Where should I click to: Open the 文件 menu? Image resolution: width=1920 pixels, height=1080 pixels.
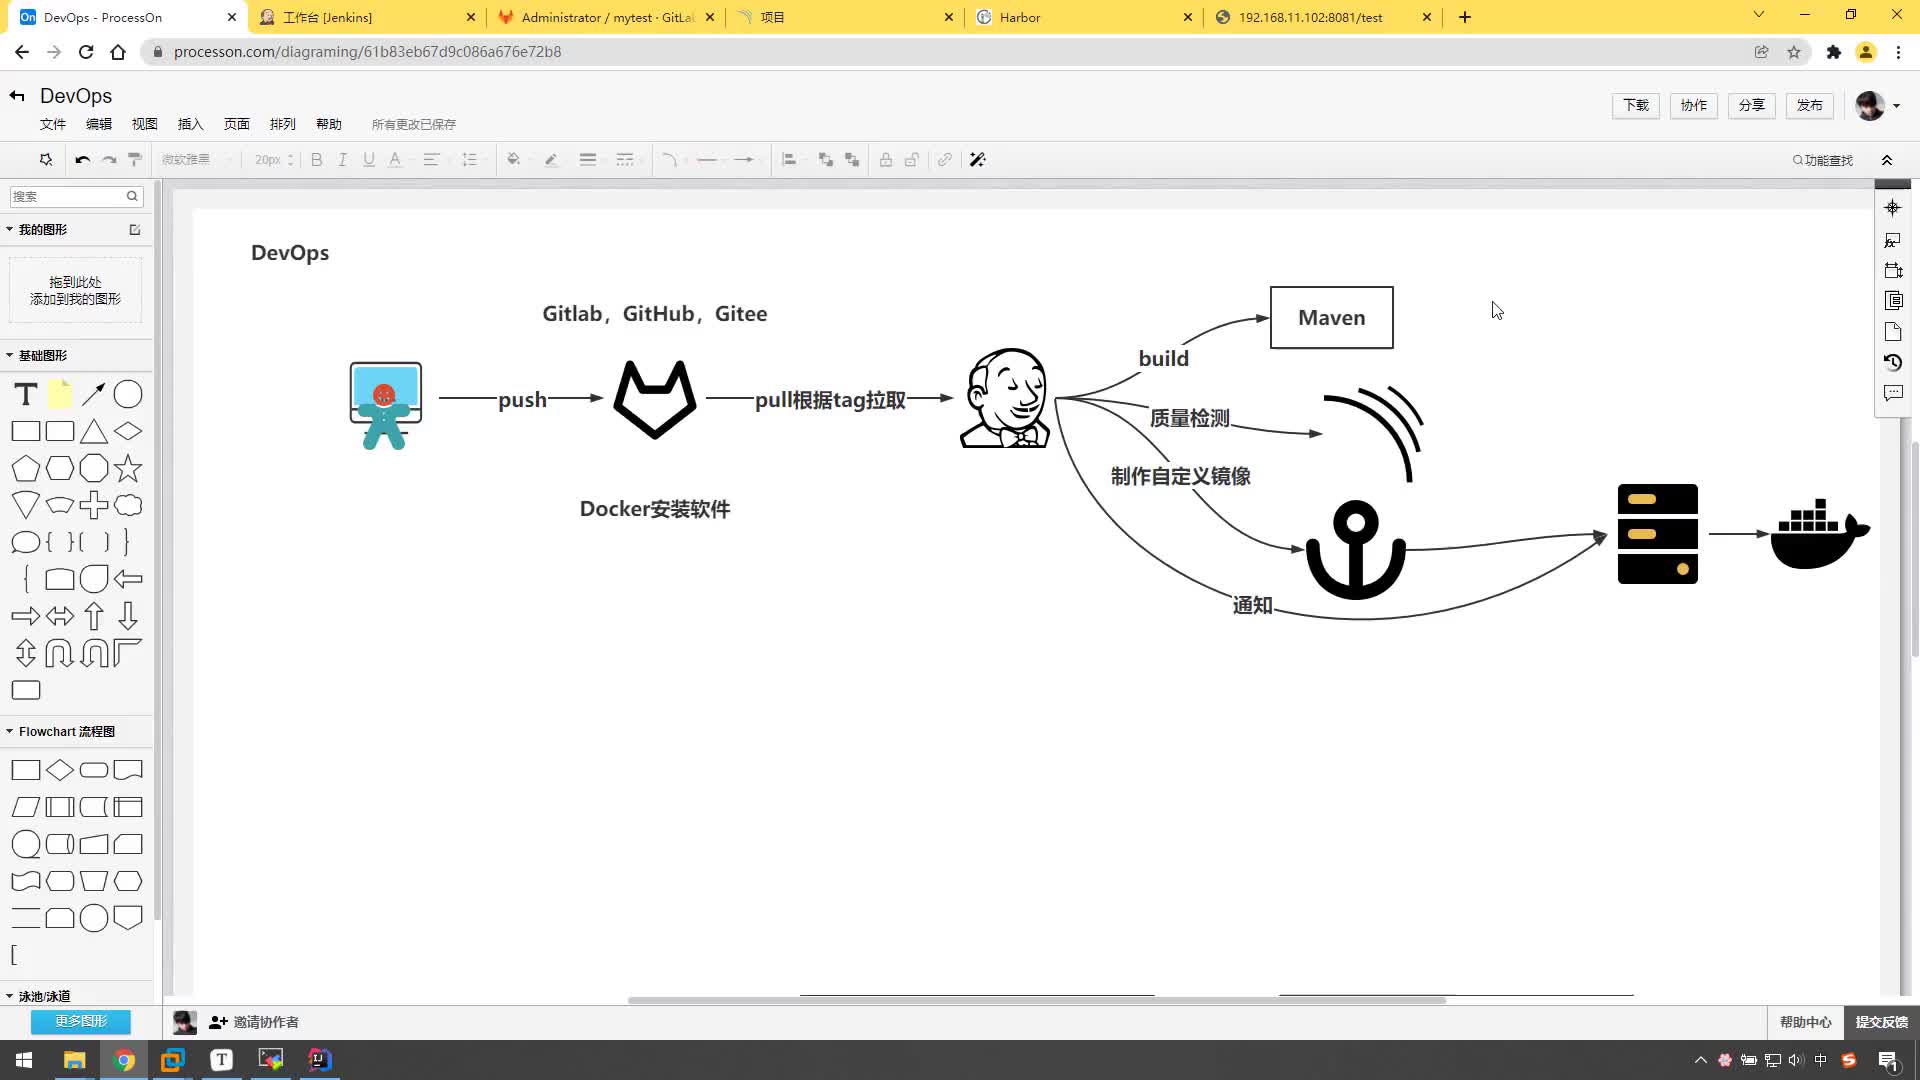[53, 124]
